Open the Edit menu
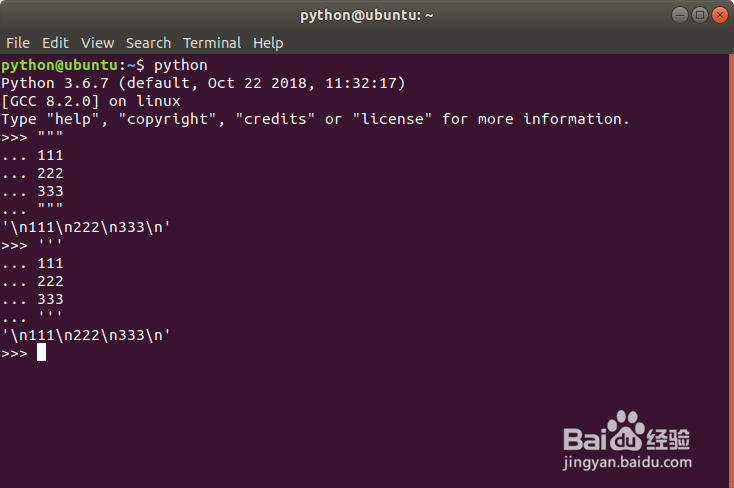The height and width of the screenshot is (488, 734). 55,43
